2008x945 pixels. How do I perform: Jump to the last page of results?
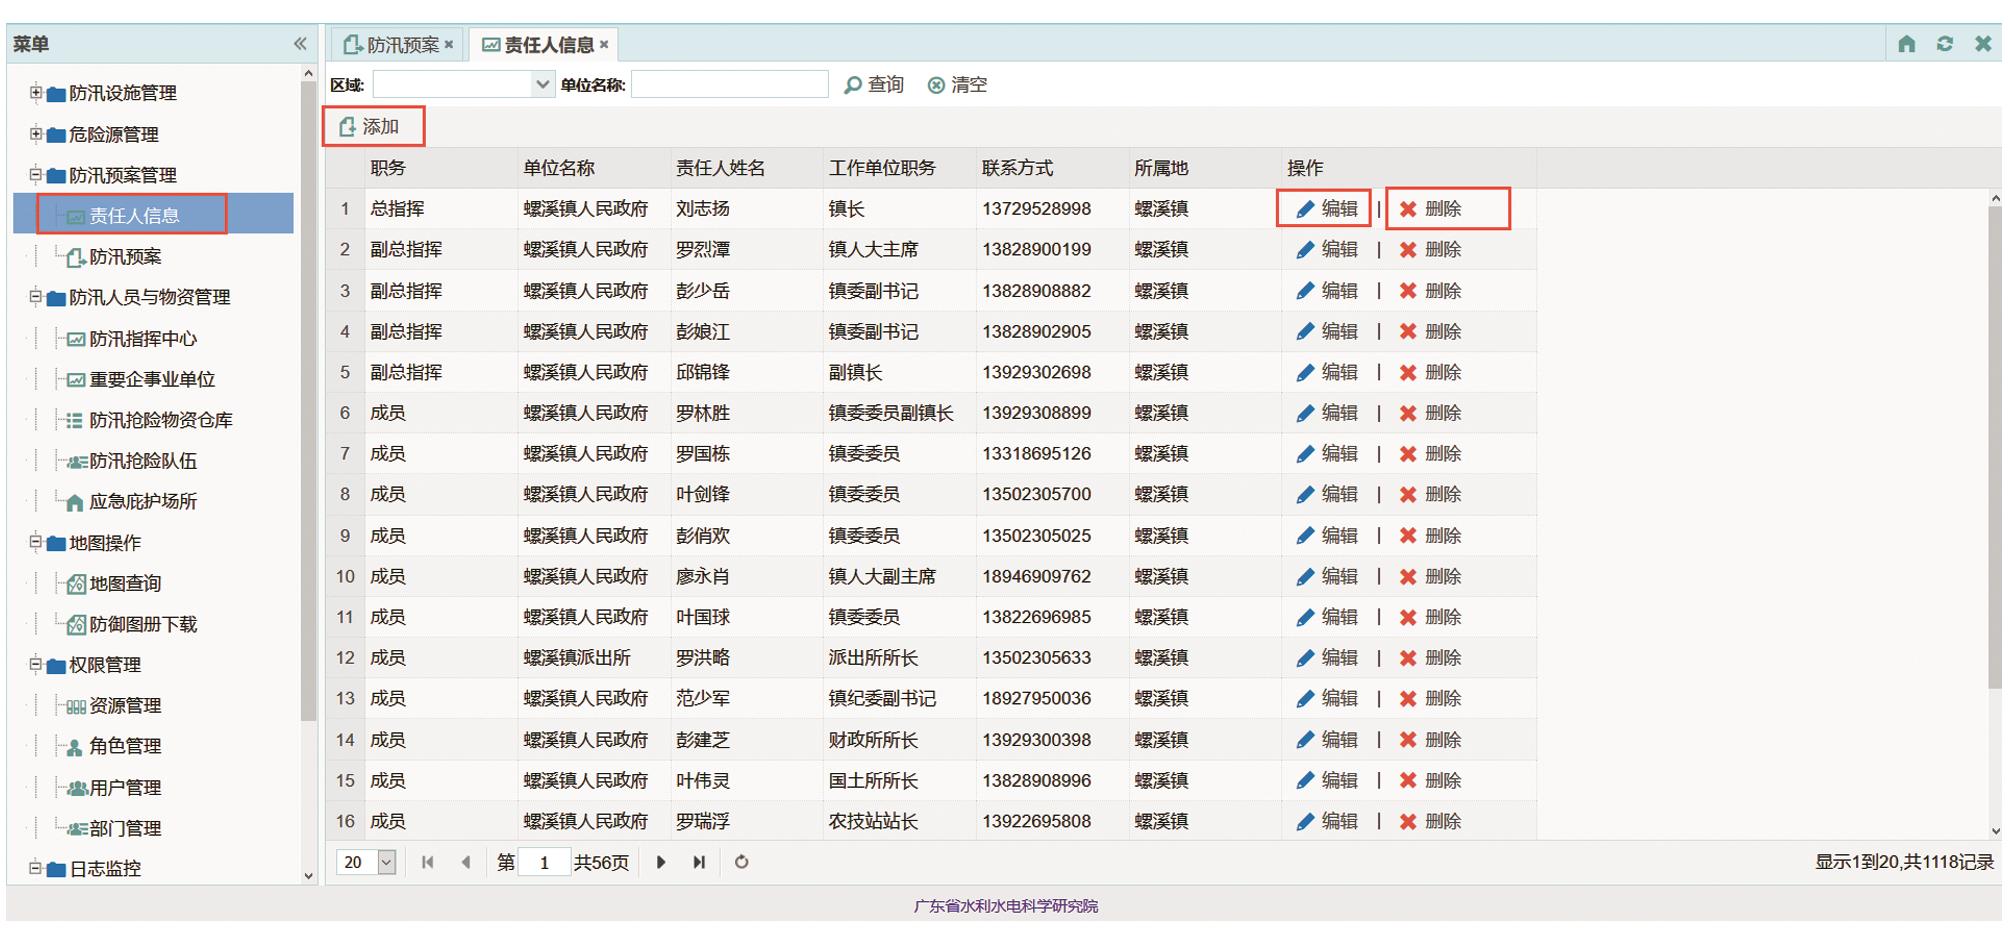(699, 862)
